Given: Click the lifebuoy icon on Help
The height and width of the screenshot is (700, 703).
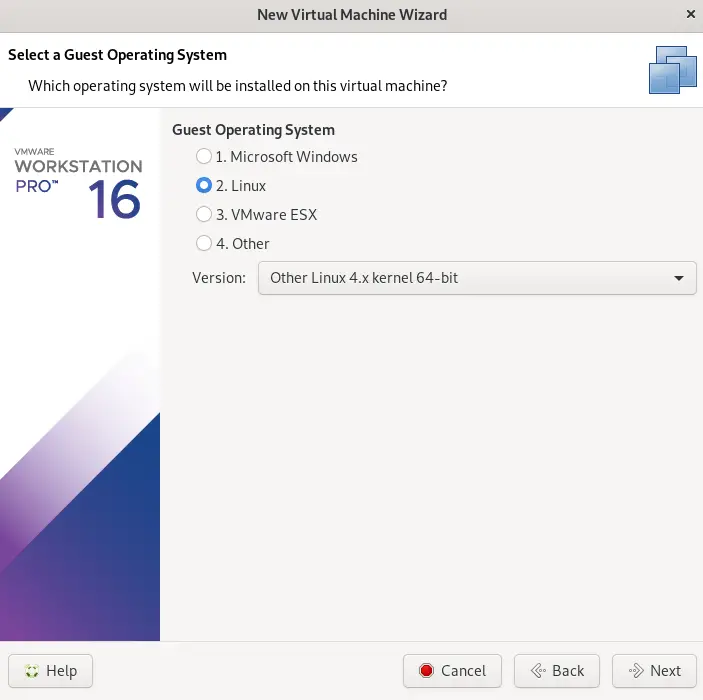Looking at the screenshot, I should tap(32, 671).
